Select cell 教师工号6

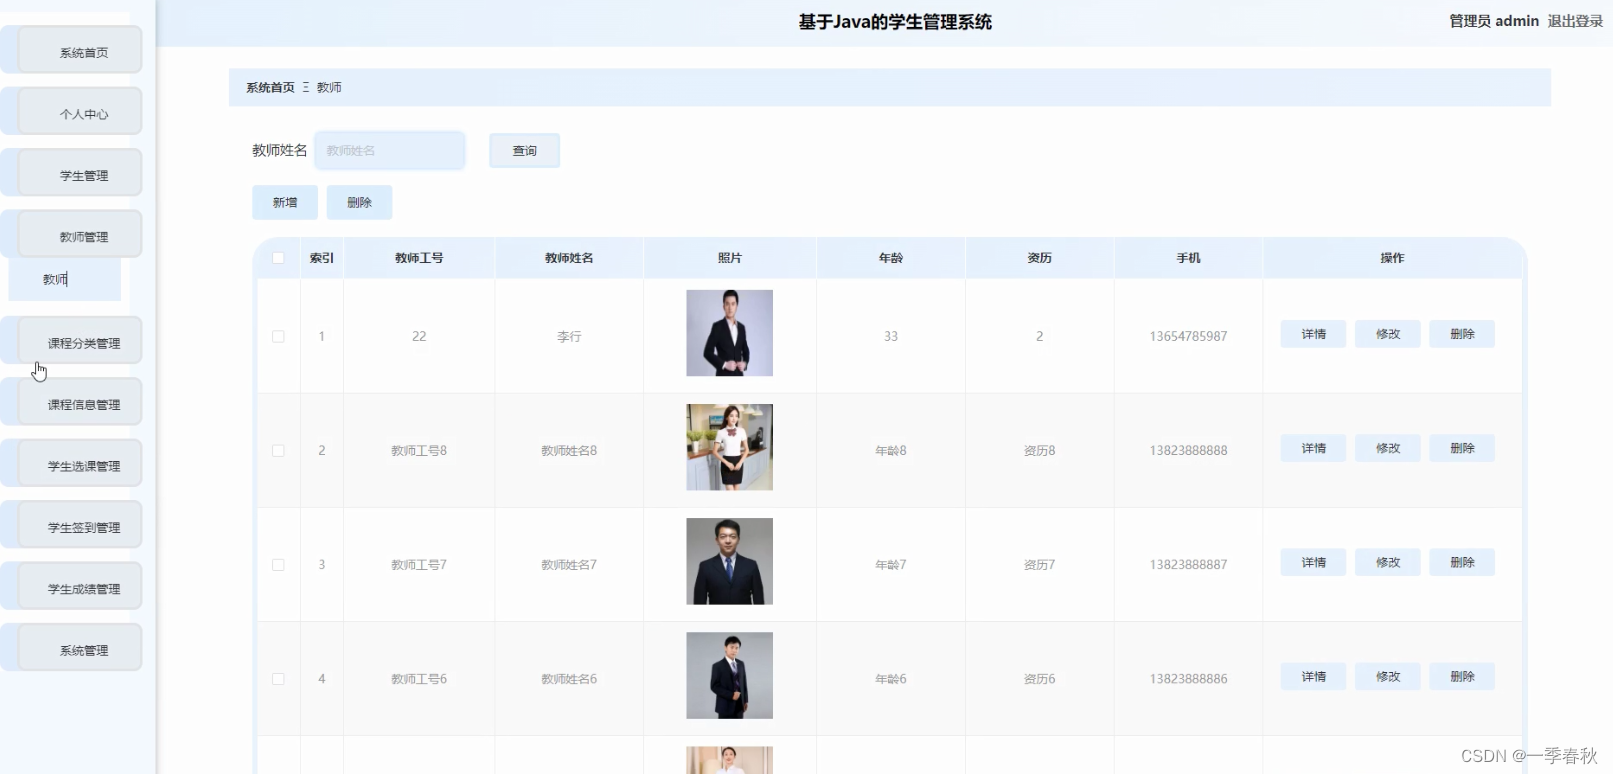[419, 678]
